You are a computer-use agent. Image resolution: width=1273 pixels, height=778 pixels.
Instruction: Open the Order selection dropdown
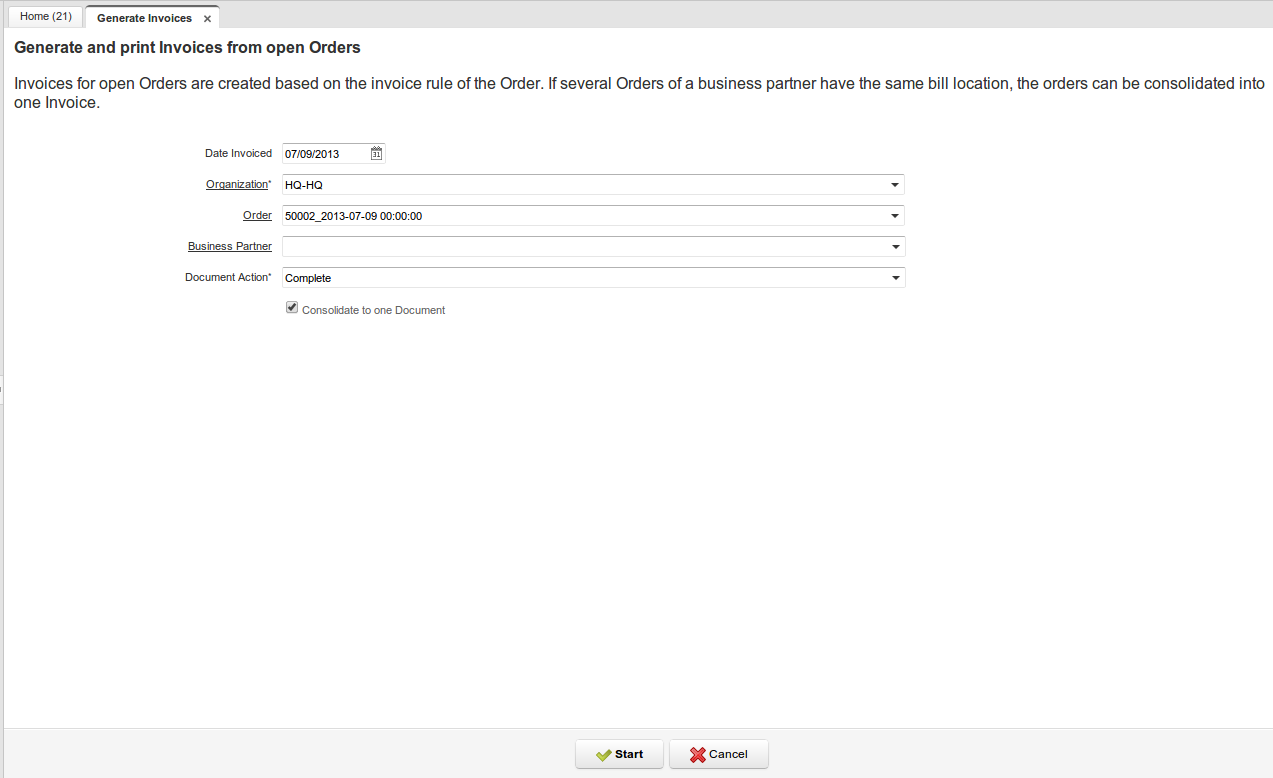(x=895, y=215)
